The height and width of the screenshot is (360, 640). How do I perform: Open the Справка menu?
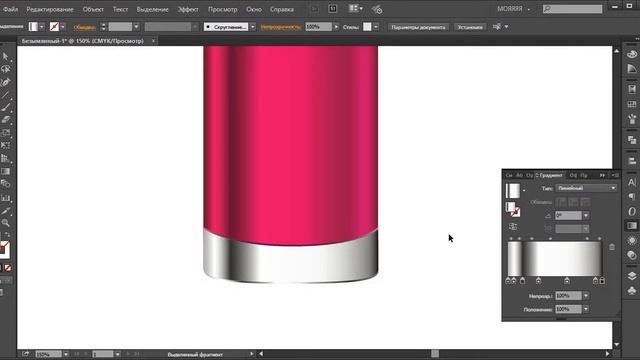[282, 9]
